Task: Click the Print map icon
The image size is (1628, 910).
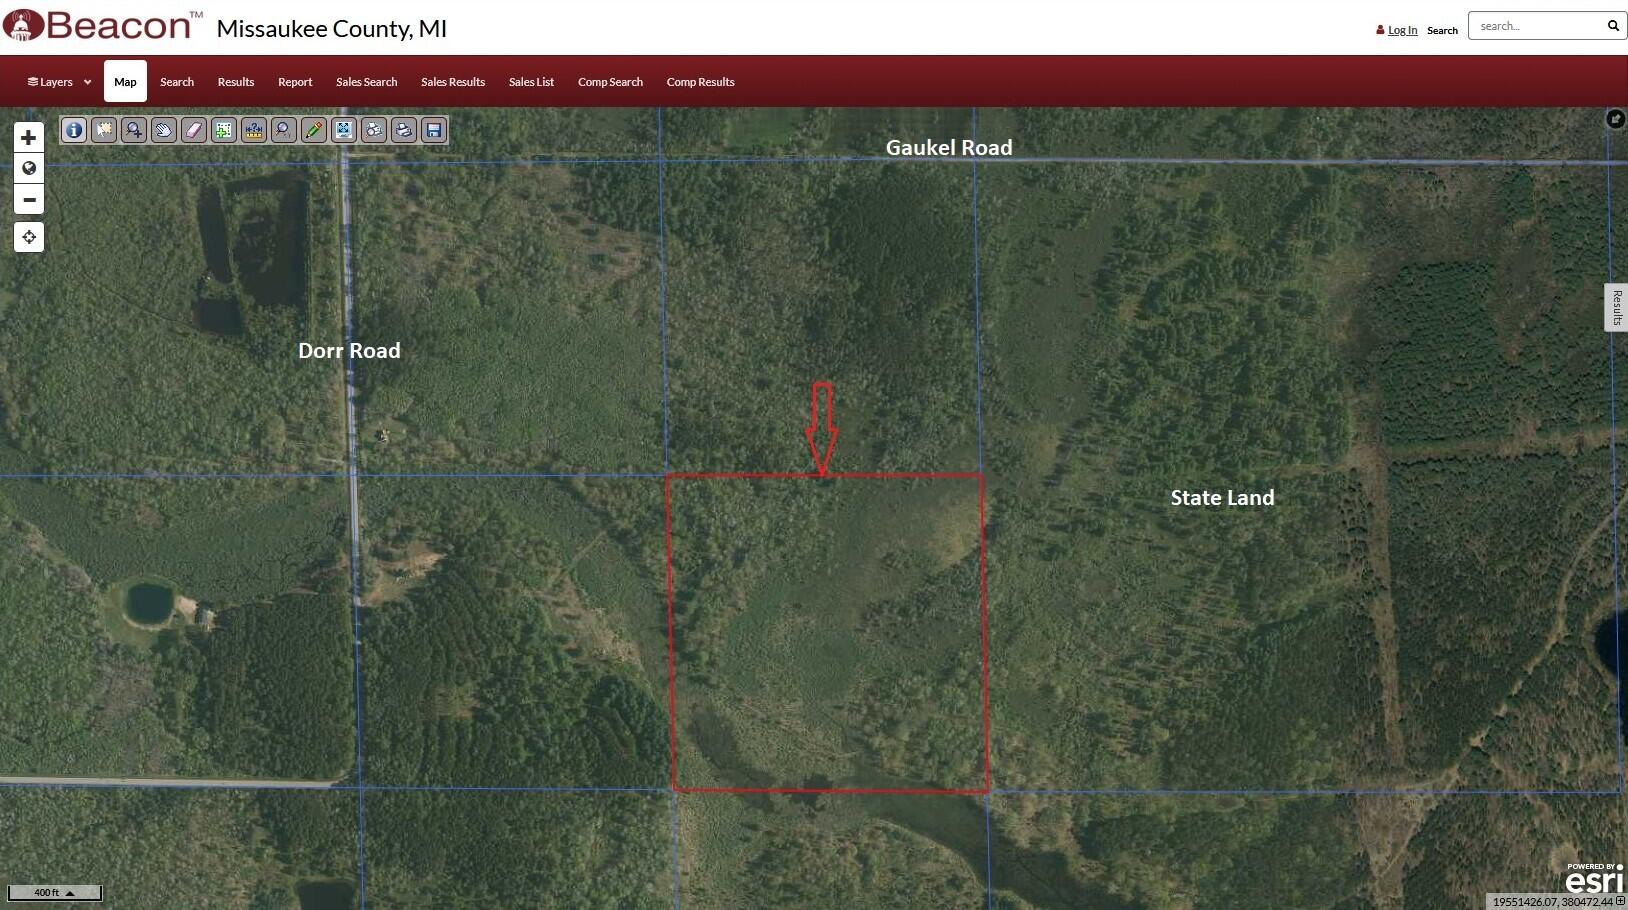Action: 403,130
